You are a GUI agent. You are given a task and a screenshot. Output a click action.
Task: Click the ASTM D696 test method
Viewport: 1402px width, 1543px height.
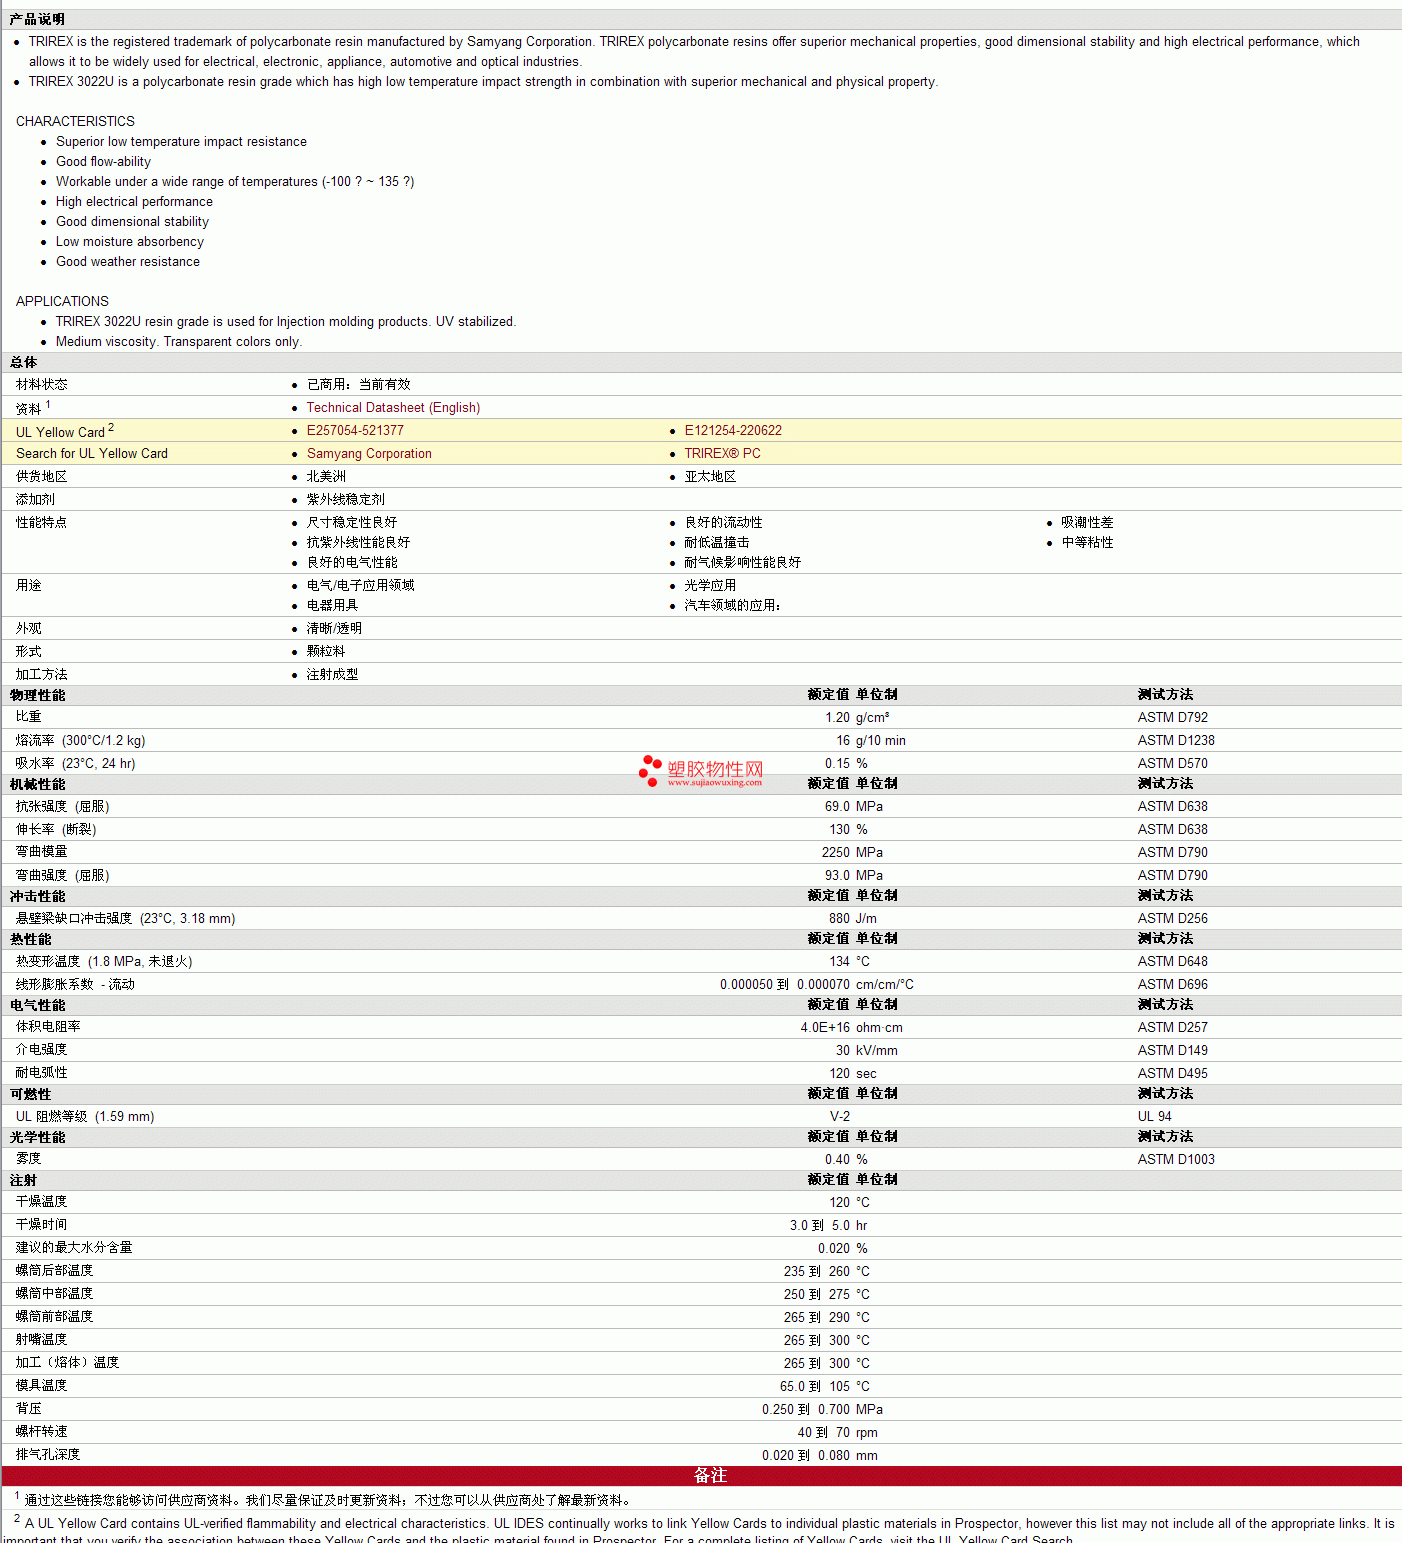[1172, 985]
